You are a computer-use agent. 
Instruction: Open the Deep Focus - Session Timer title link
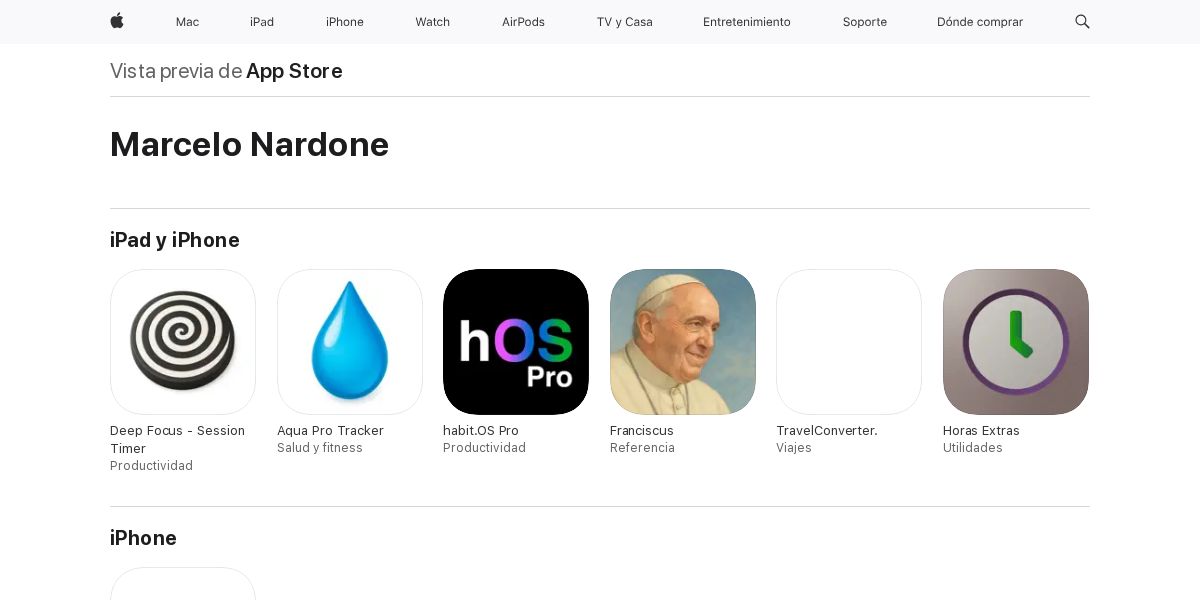pyautogui.click(x=177, y=440)
